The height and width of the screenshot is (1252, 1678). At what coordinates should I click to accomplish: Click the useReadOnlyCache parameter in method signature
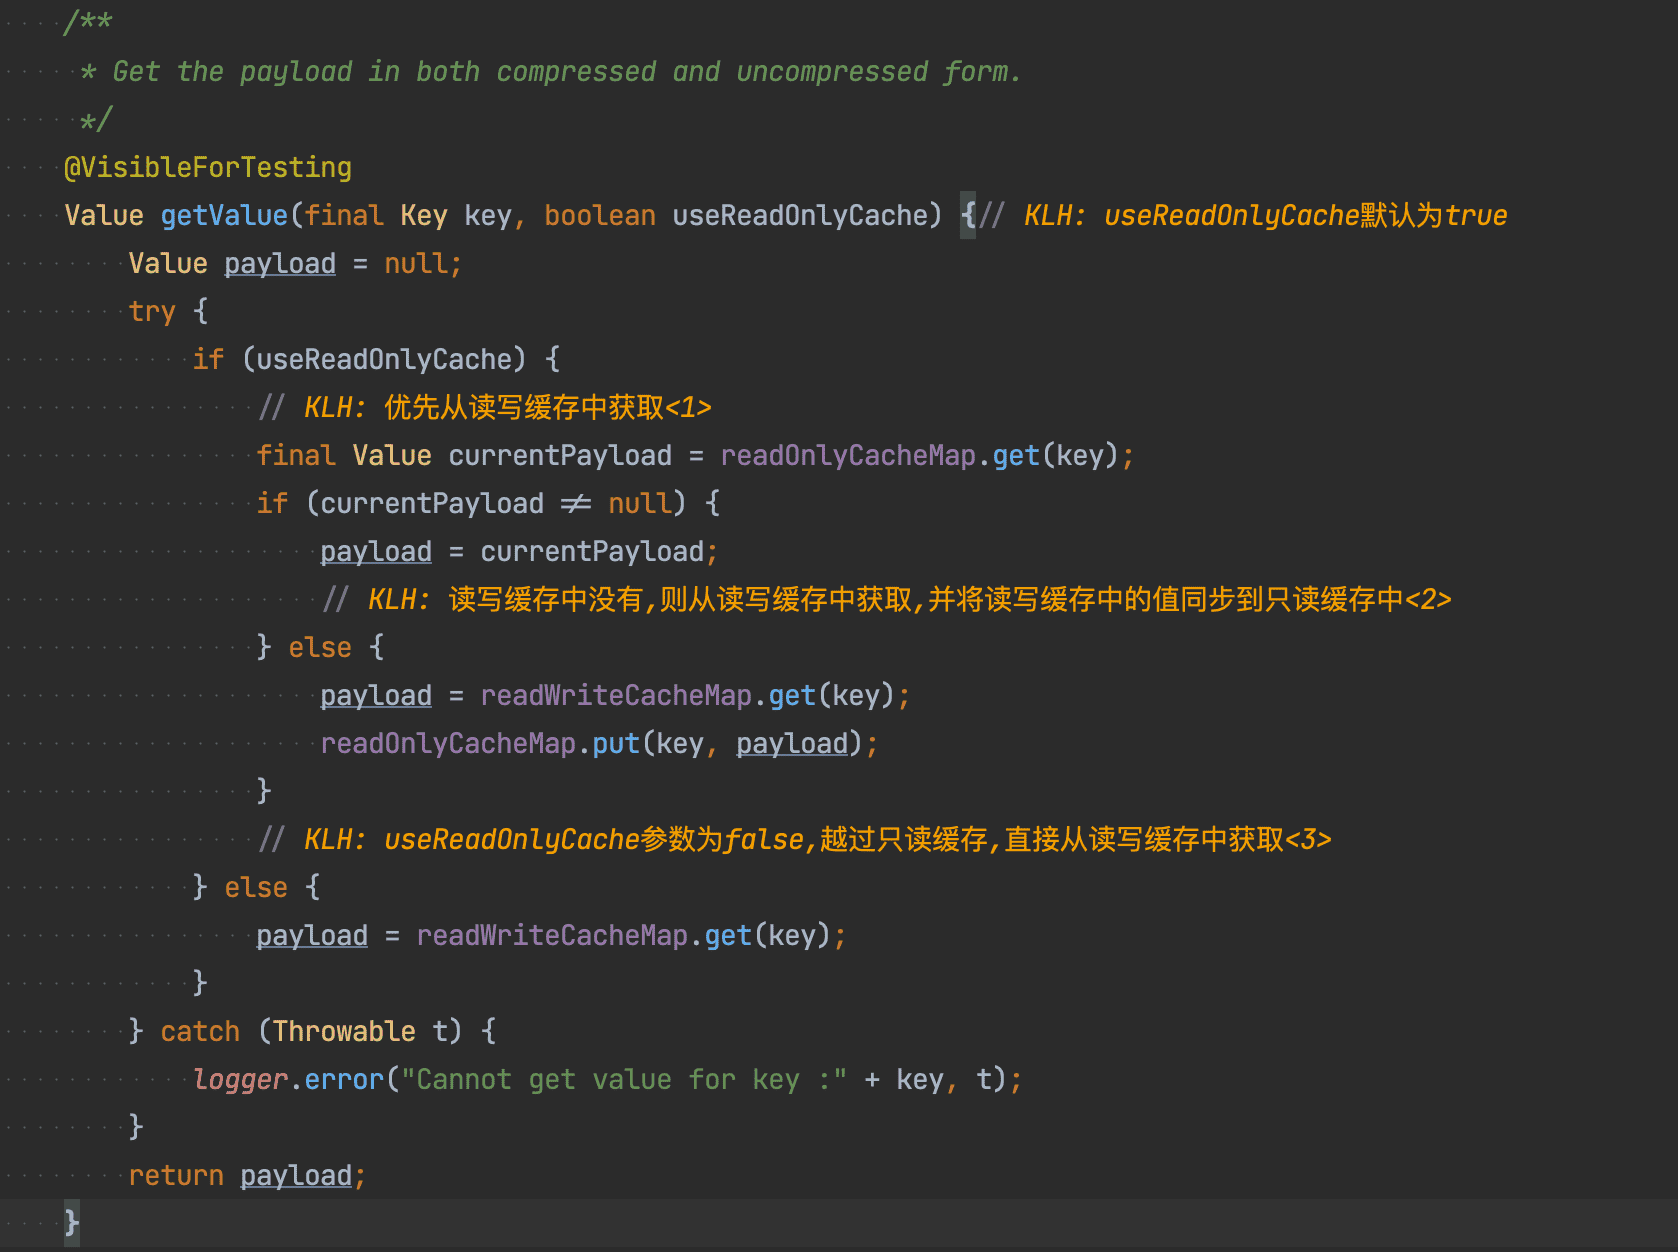coord(800,216)
